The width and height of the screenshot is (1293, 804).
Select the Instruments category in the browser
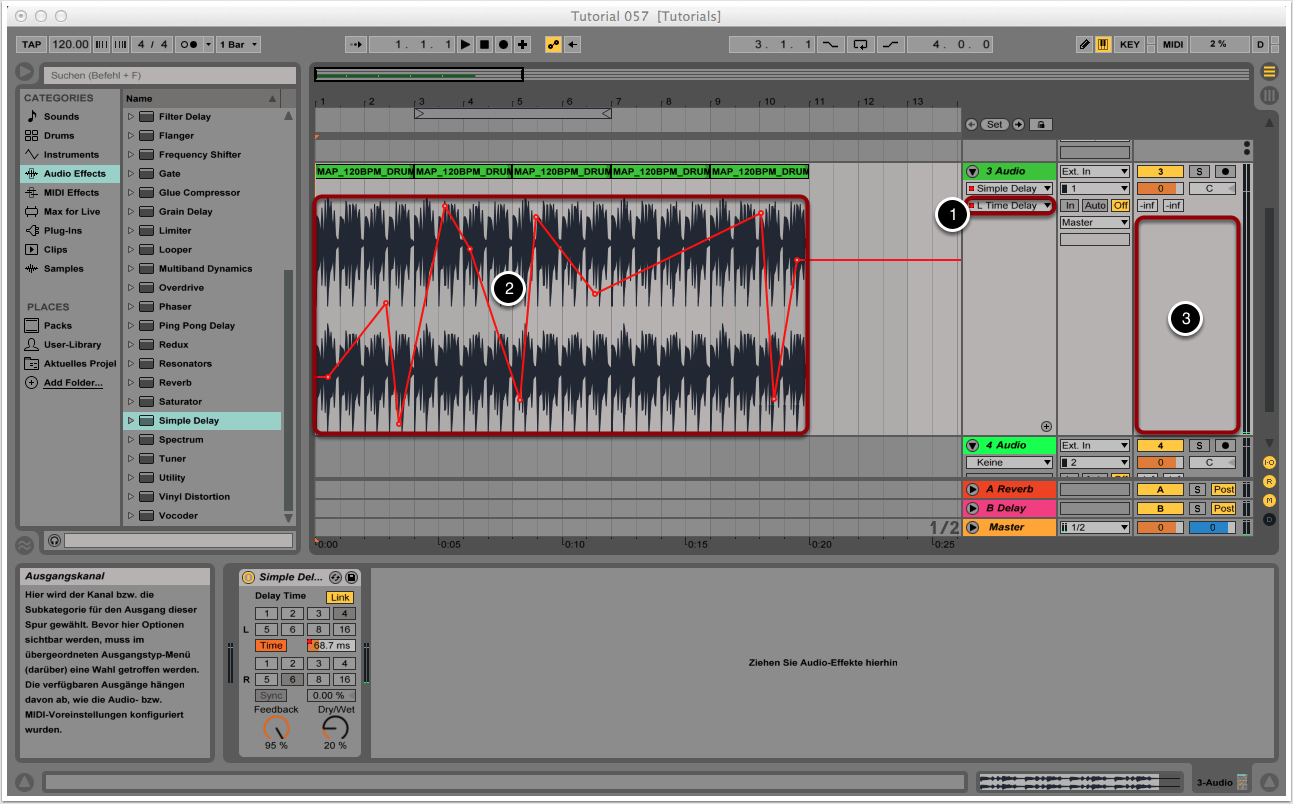click(x=70, y=155)
